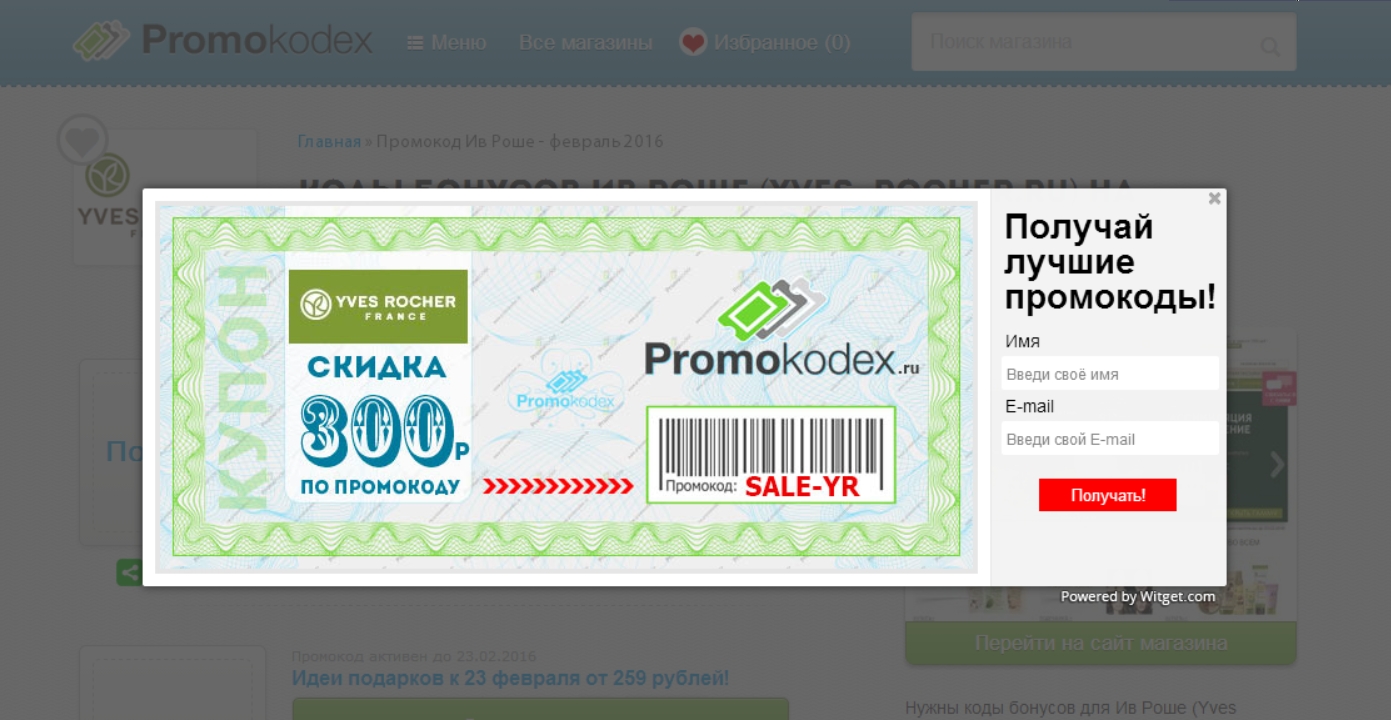Viewport: 1391px width, 720px height.
Task: Click the barcode with the SALE-YR promo code
Action: point(770,455)
